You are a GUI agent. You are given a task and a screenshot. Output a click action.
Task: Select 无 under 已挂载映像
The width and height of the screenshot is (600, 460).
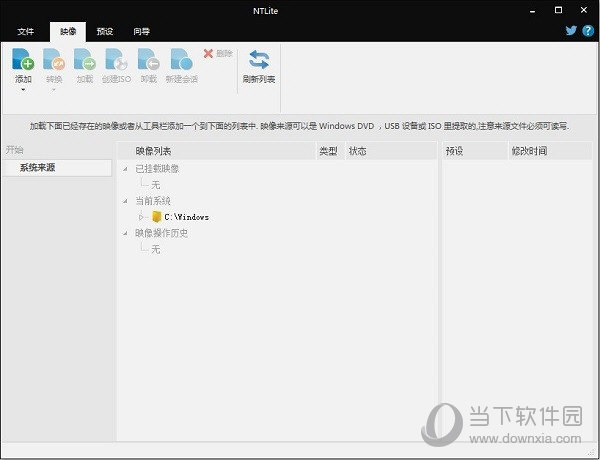point(155,185)
